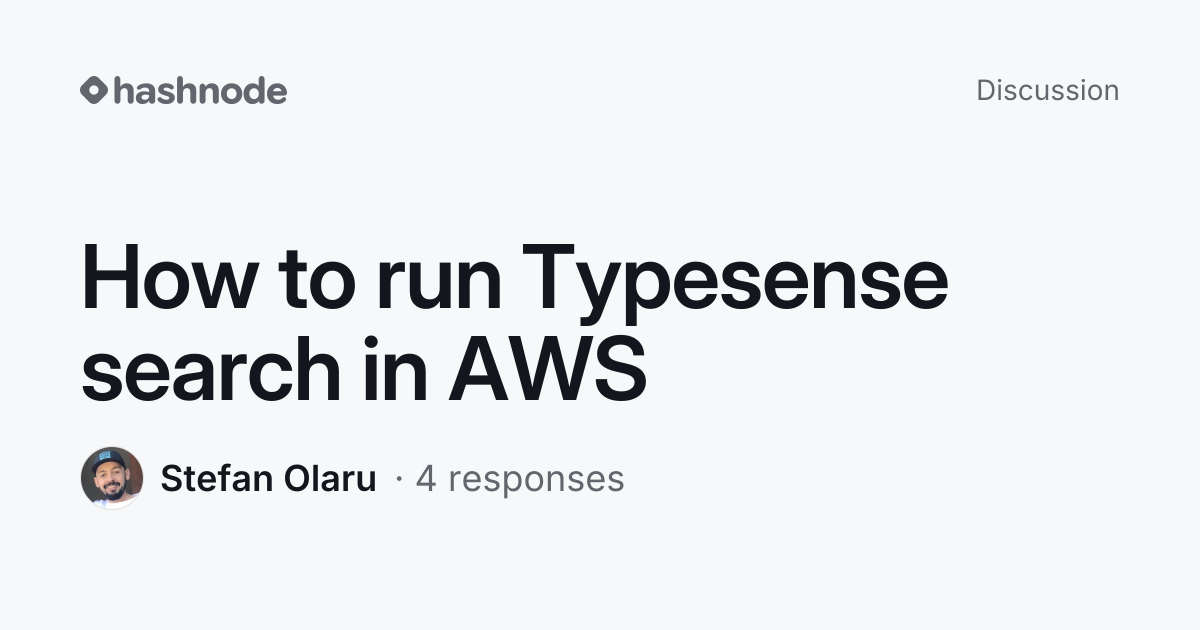Viewport: 1200px width, 630px height.
Task: Open Stefan Olaru's avatar photo
Action: point(112,478)
